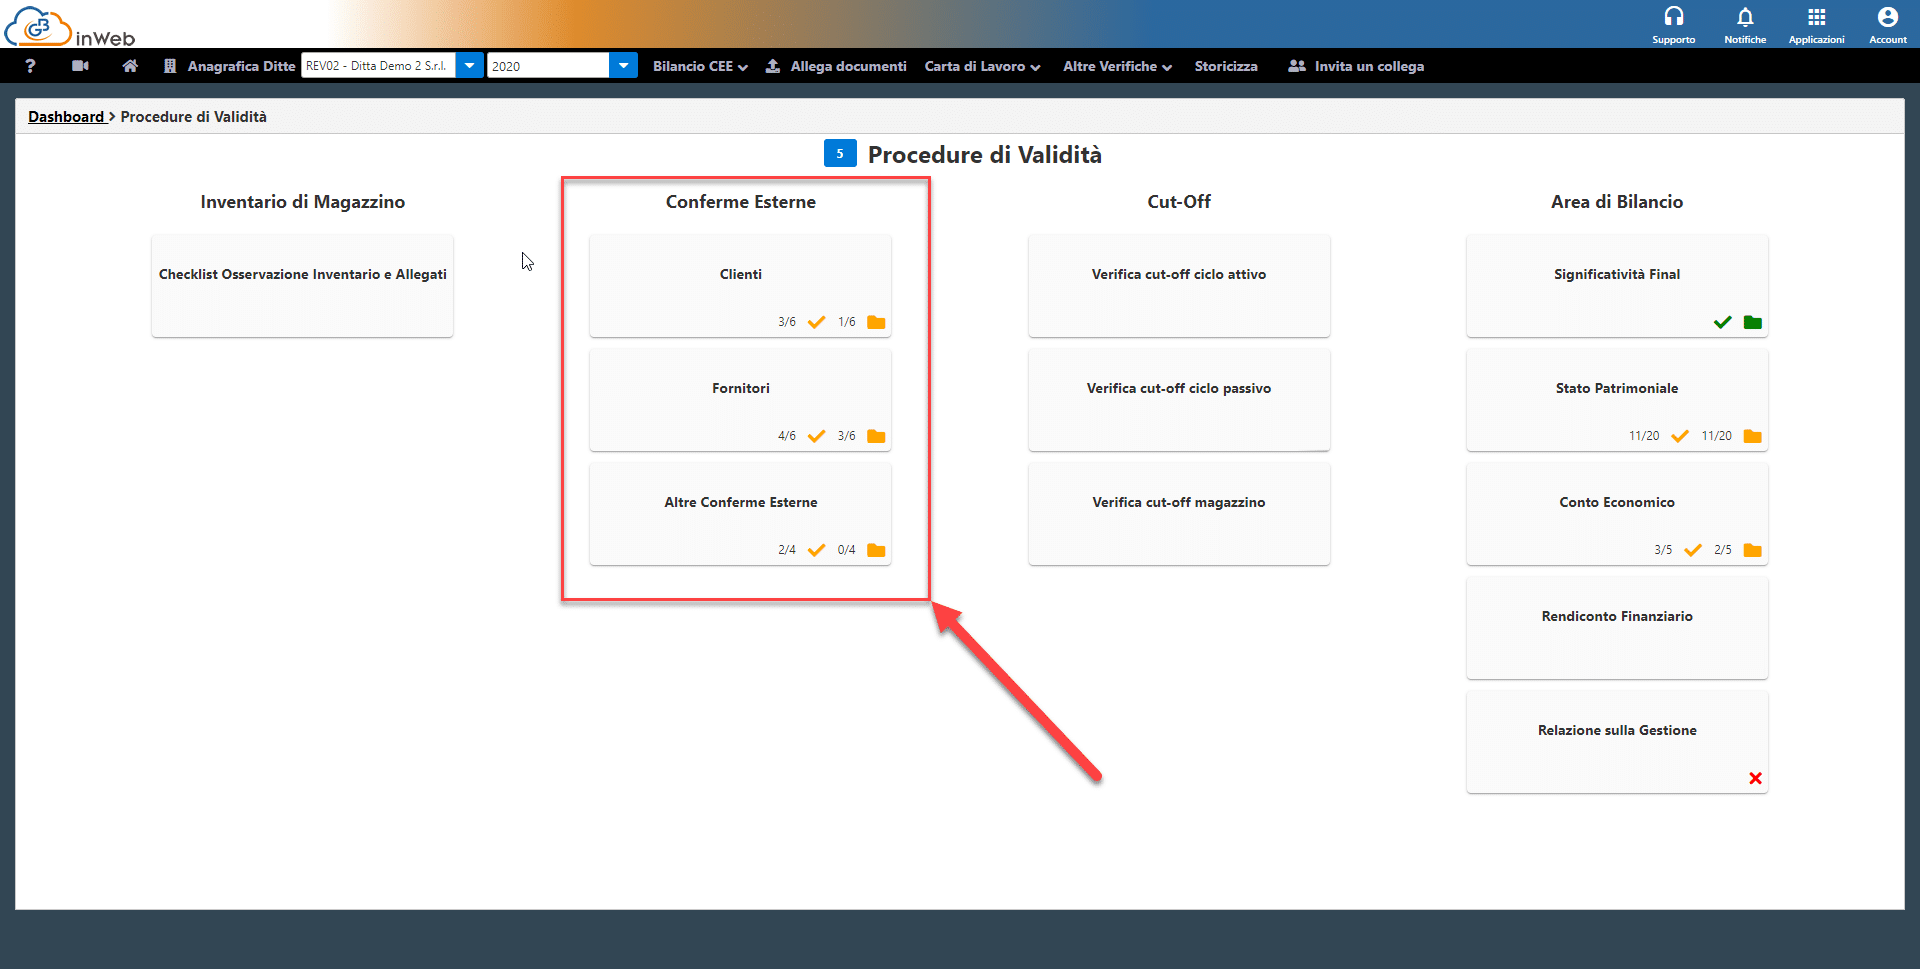Open the Supporto headset icon

pyautogui.click(x=1673, y=24)
